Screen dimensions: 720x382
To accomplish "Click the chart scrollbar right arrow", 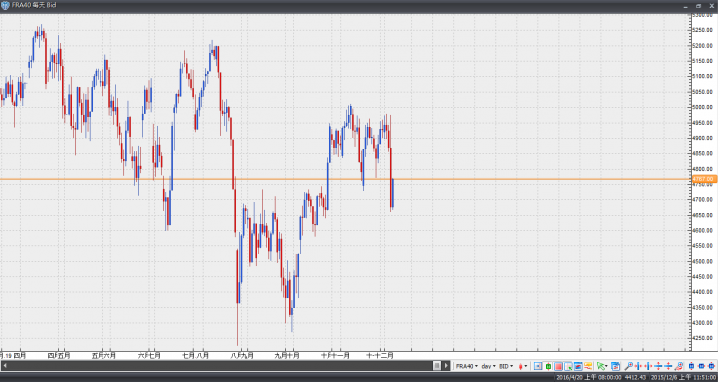I will coord(446,365).
